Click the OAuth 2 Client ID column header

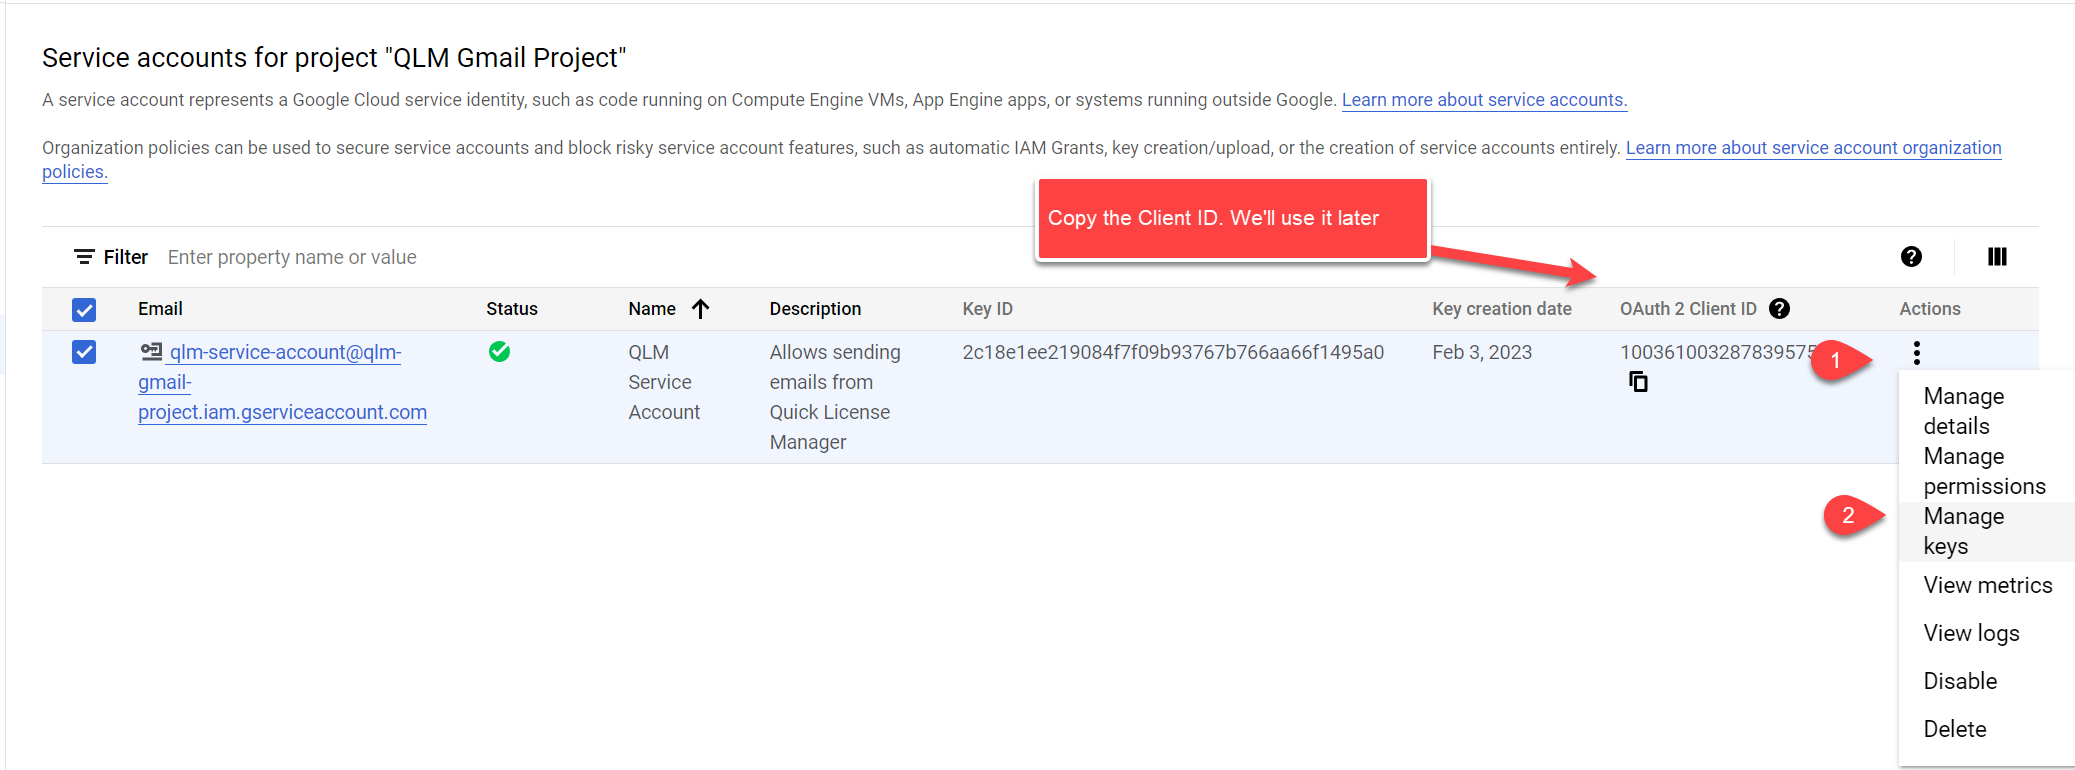coord(1688,309)
